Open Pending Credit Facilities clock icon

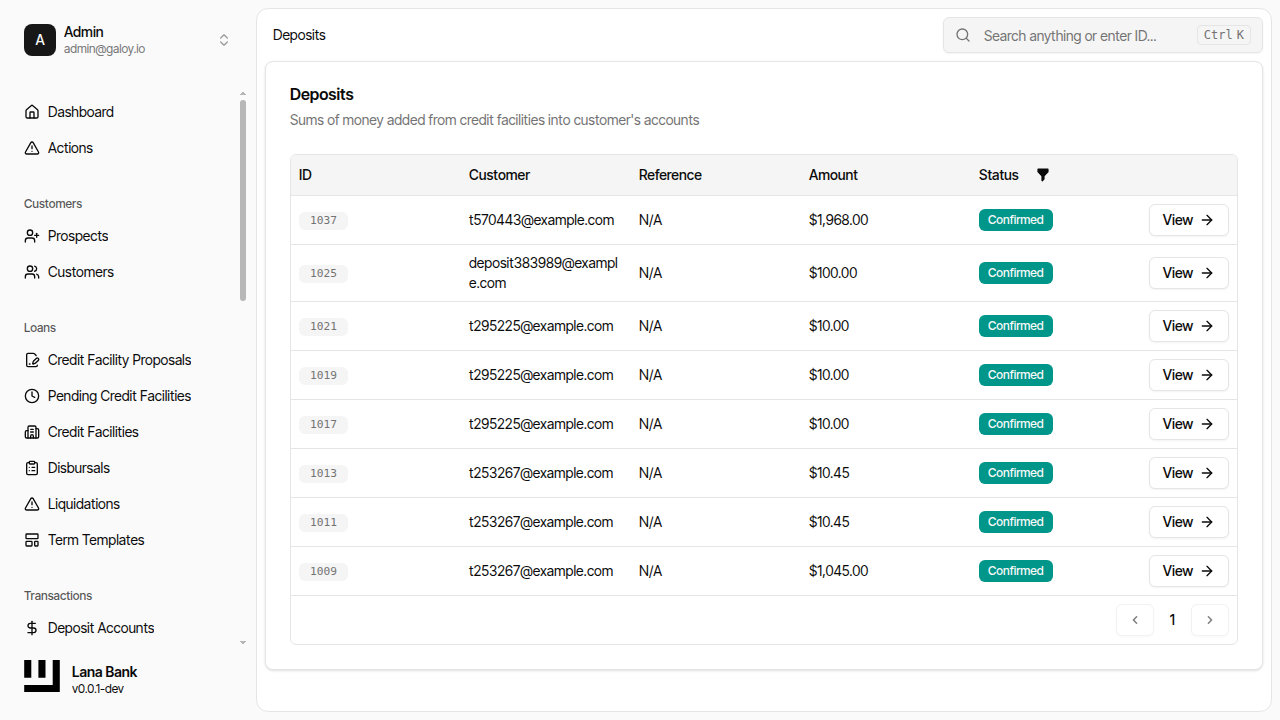click(31, 395)
